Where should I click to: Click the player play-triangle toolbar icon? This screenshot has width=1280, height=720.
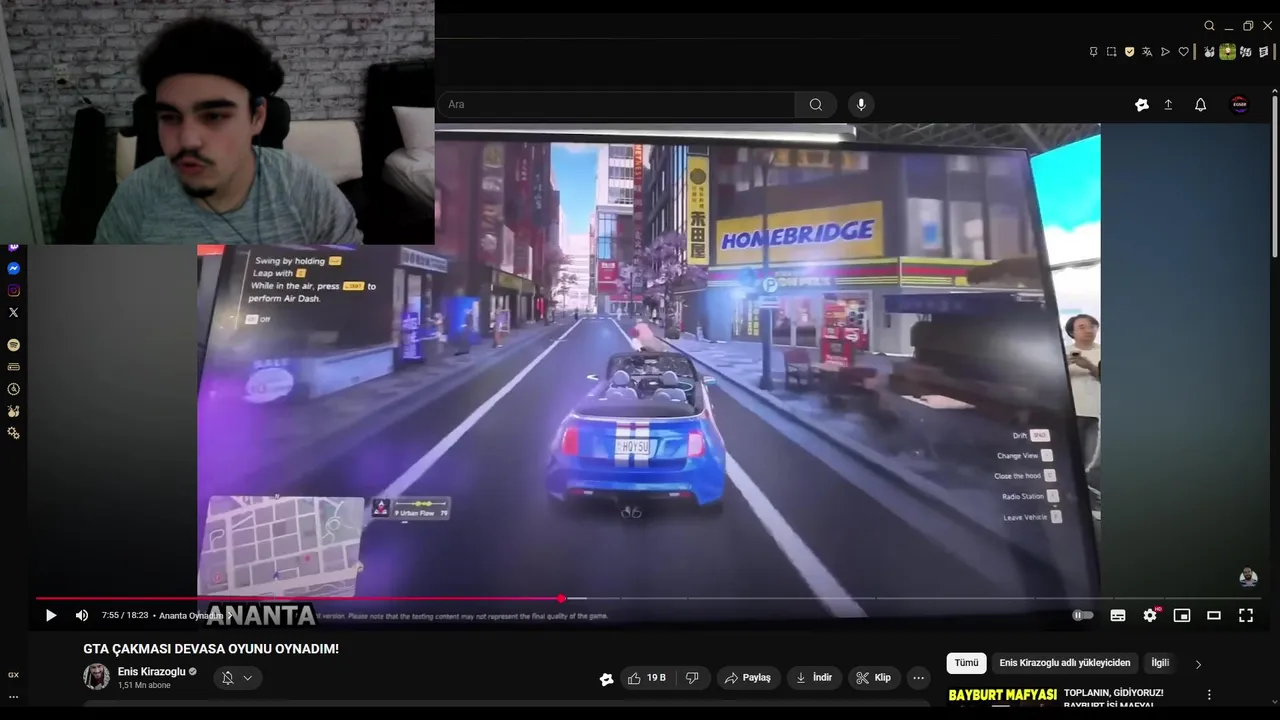(1165, 52)
